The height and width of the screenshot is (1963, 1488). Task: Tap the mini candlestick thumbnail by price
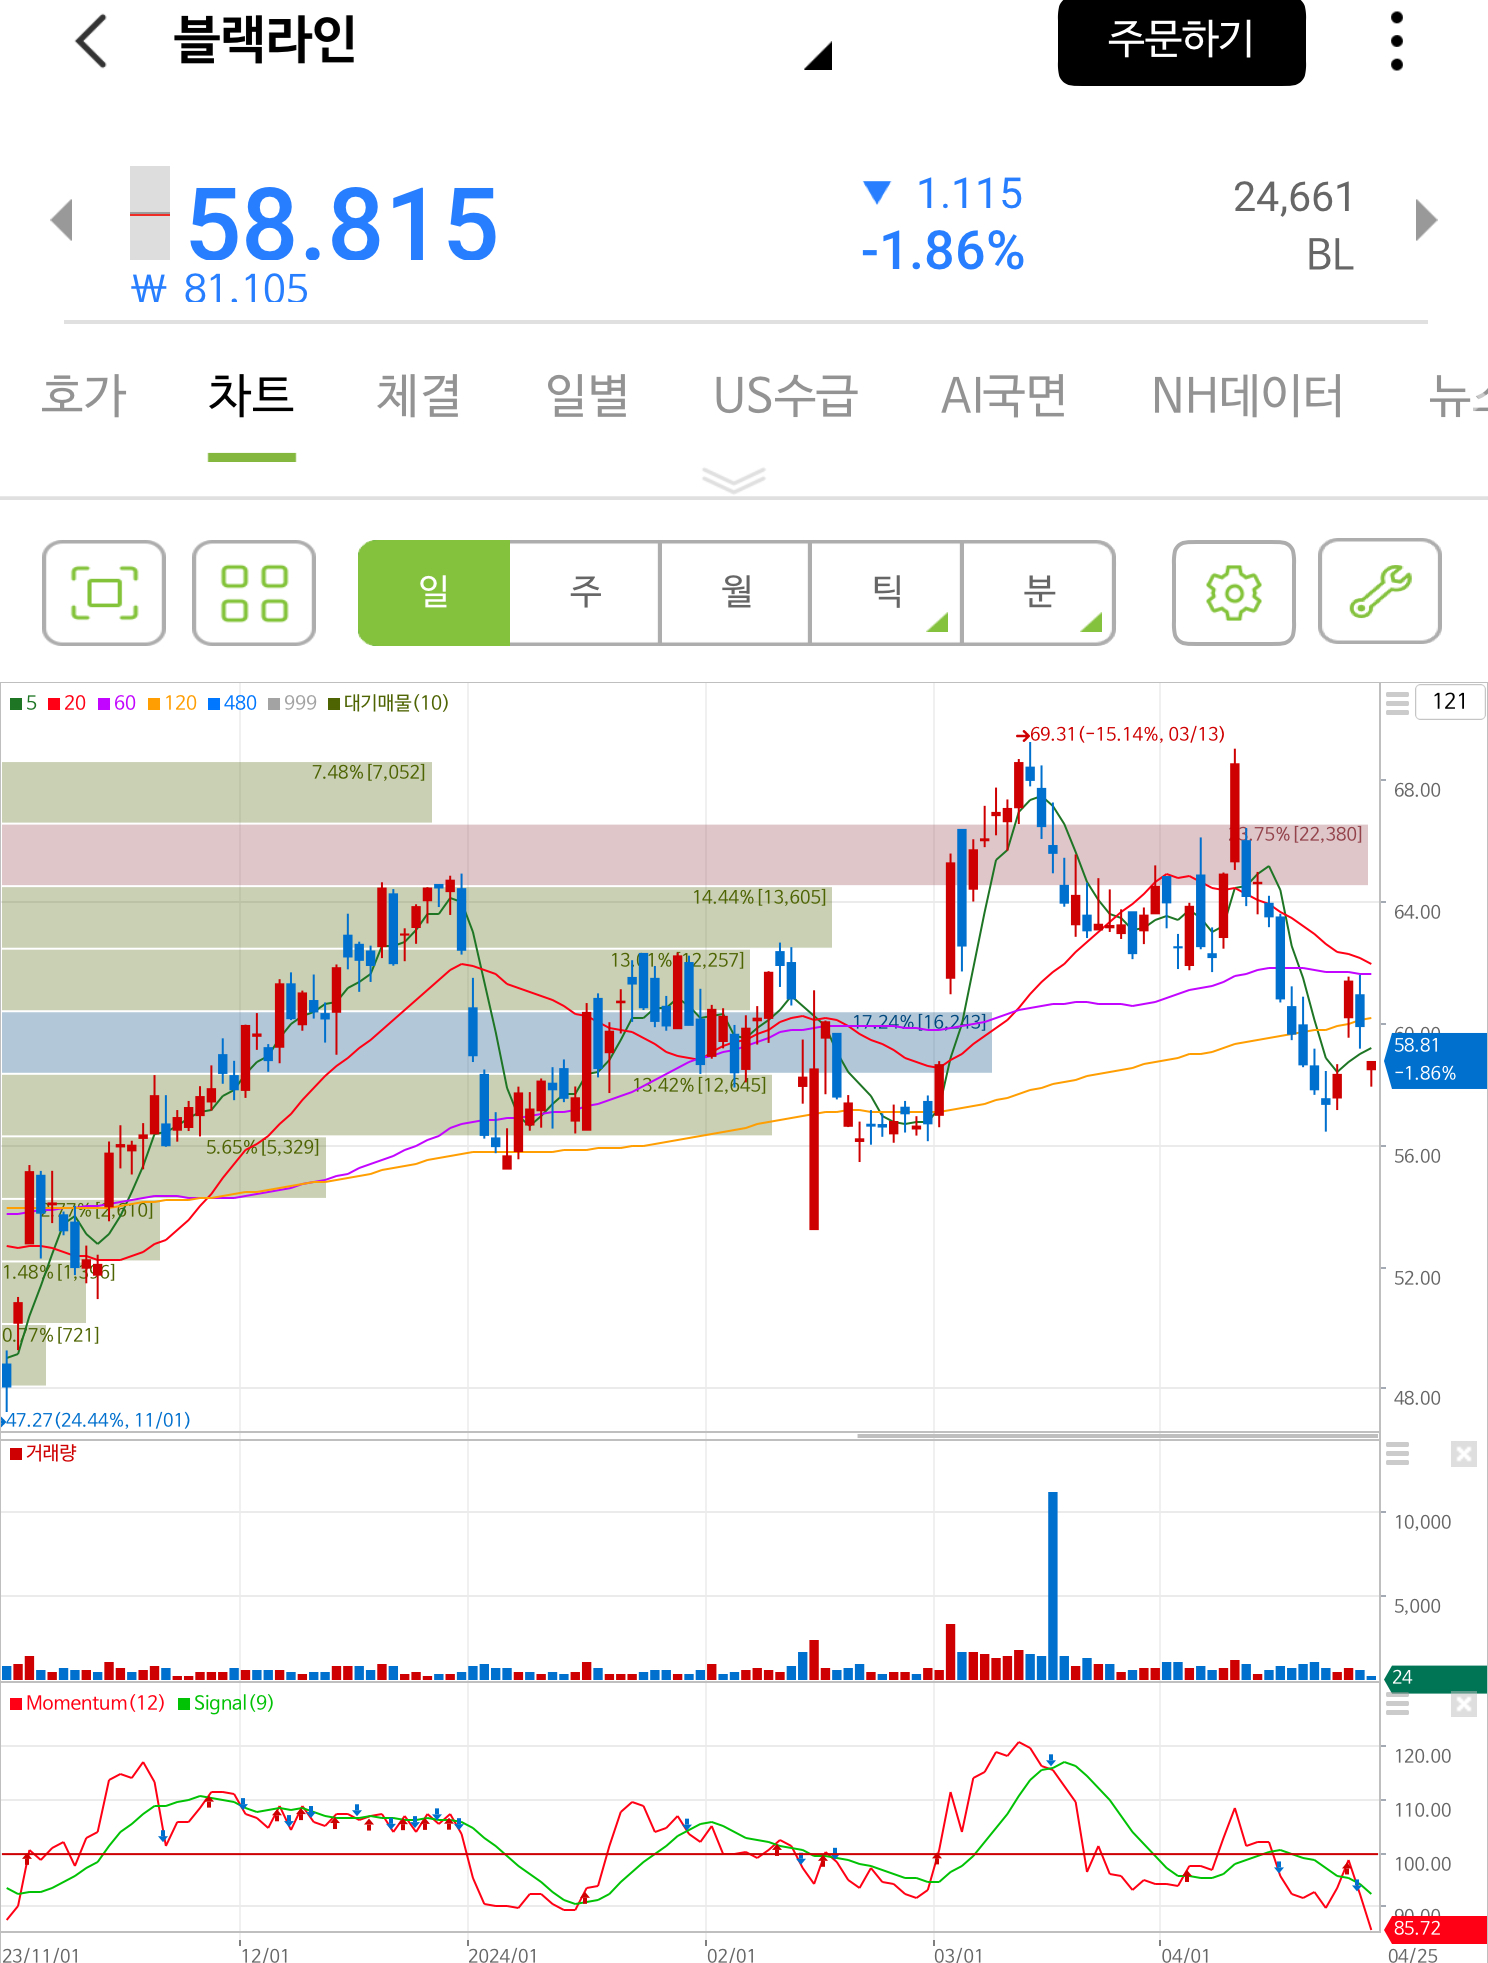pyautogui.click(x=150, y=213)
